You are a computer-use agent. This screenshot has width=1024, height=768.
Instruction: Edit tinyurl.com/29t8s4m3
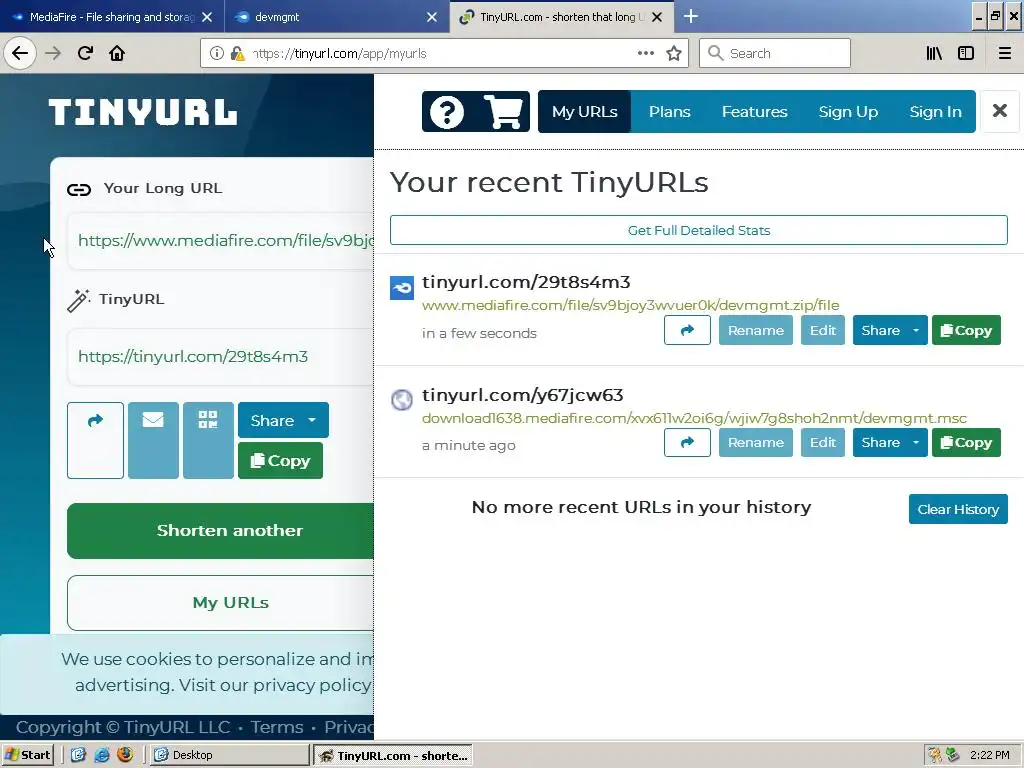(823, 330)
